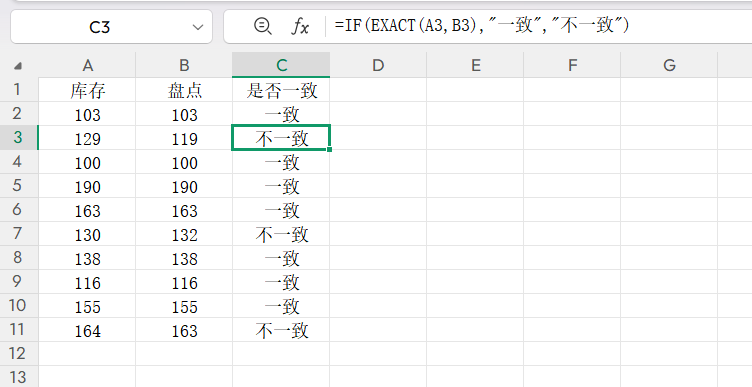Image resolution: width=752 pixels, height=387 pixels.
Task: Click cell C2 showing 一致
Action: point(282,114)
